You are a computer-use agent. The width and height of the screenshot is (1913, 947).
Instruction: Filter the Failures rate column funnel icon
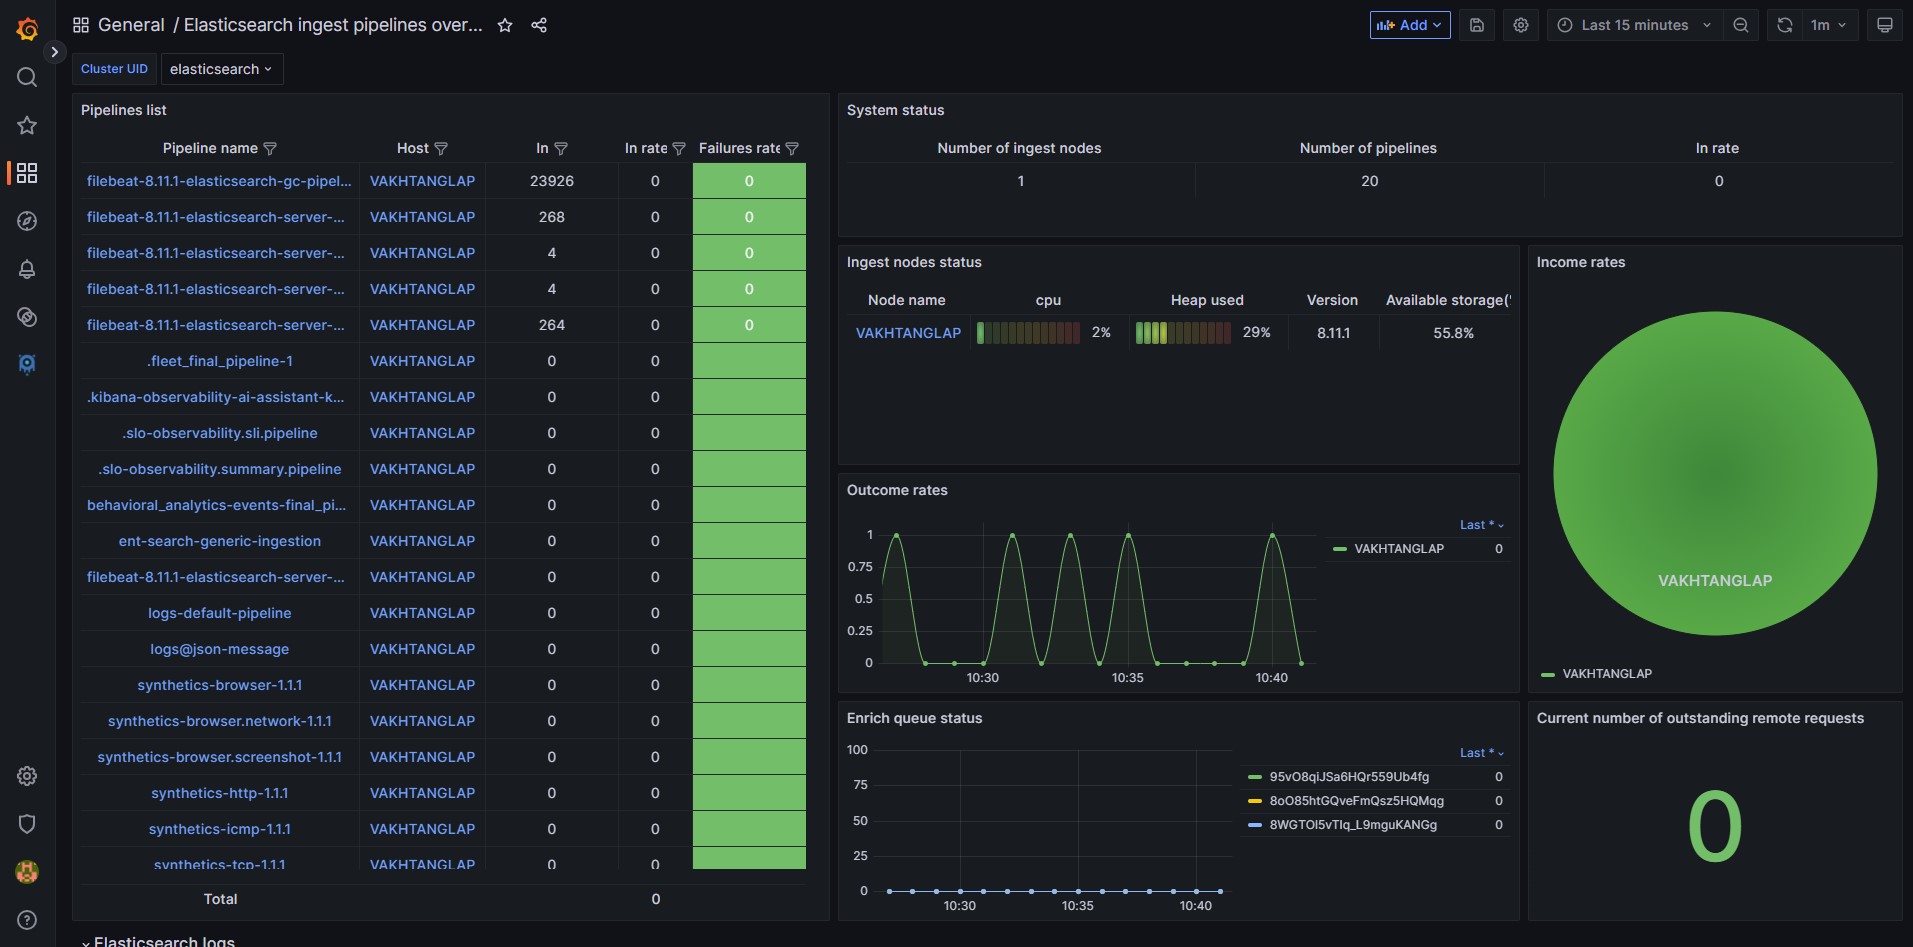pos(792,148)
